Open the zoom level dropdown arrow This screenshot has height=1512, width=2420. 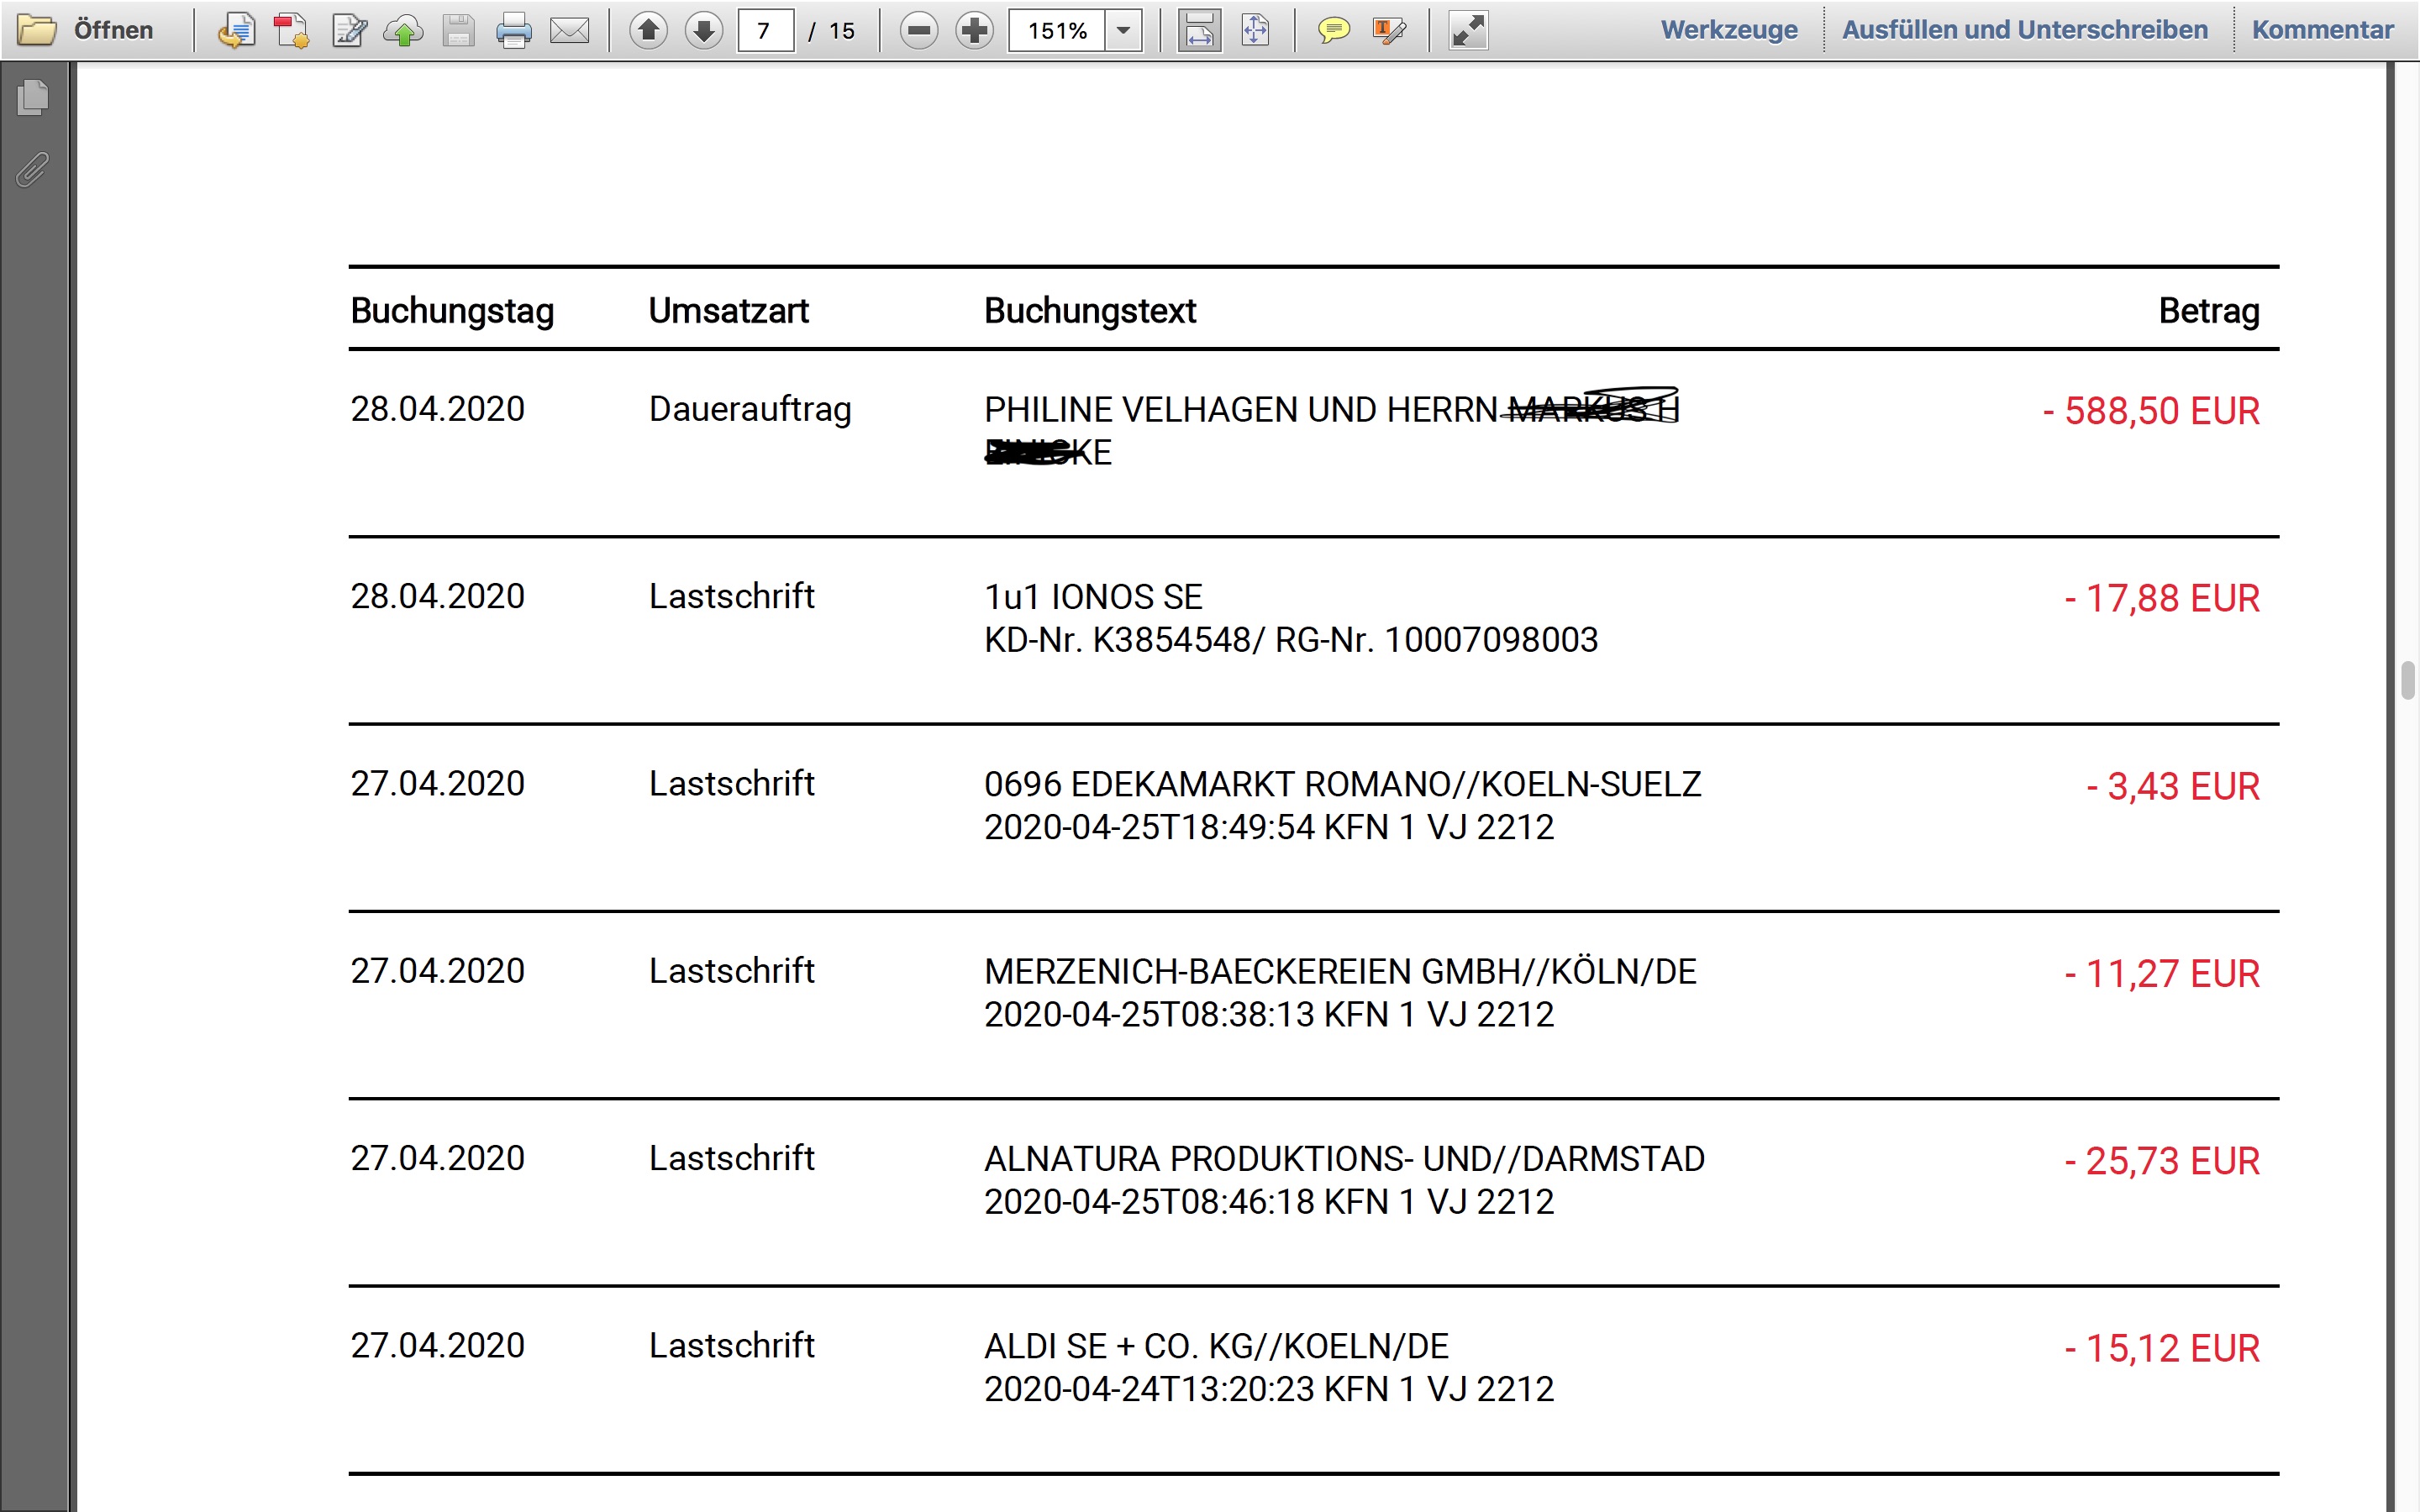click(1124, 31)
